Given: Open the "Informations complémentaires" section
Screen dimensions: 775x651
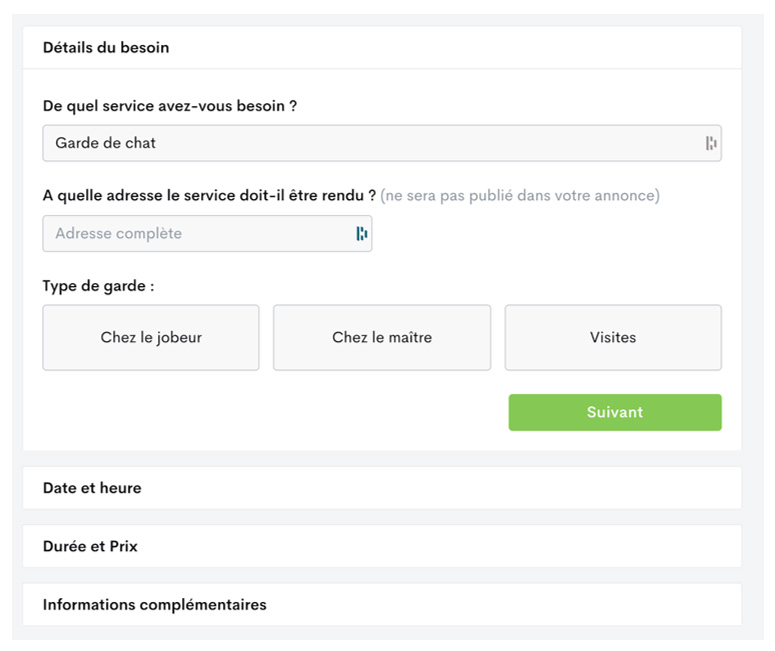Looking at the screenshot, I should pos(382,605).
